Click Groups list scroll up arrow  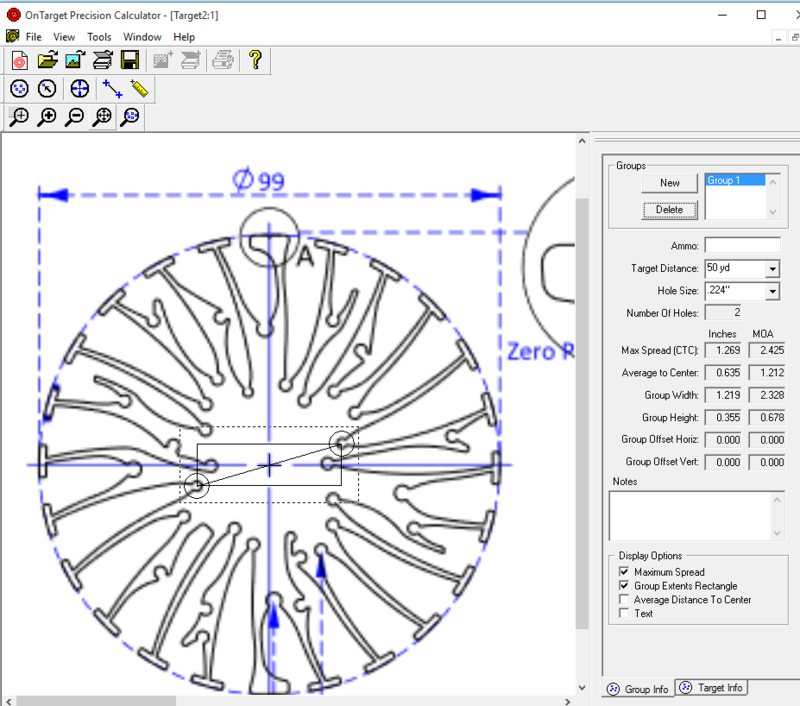point(773,182)
